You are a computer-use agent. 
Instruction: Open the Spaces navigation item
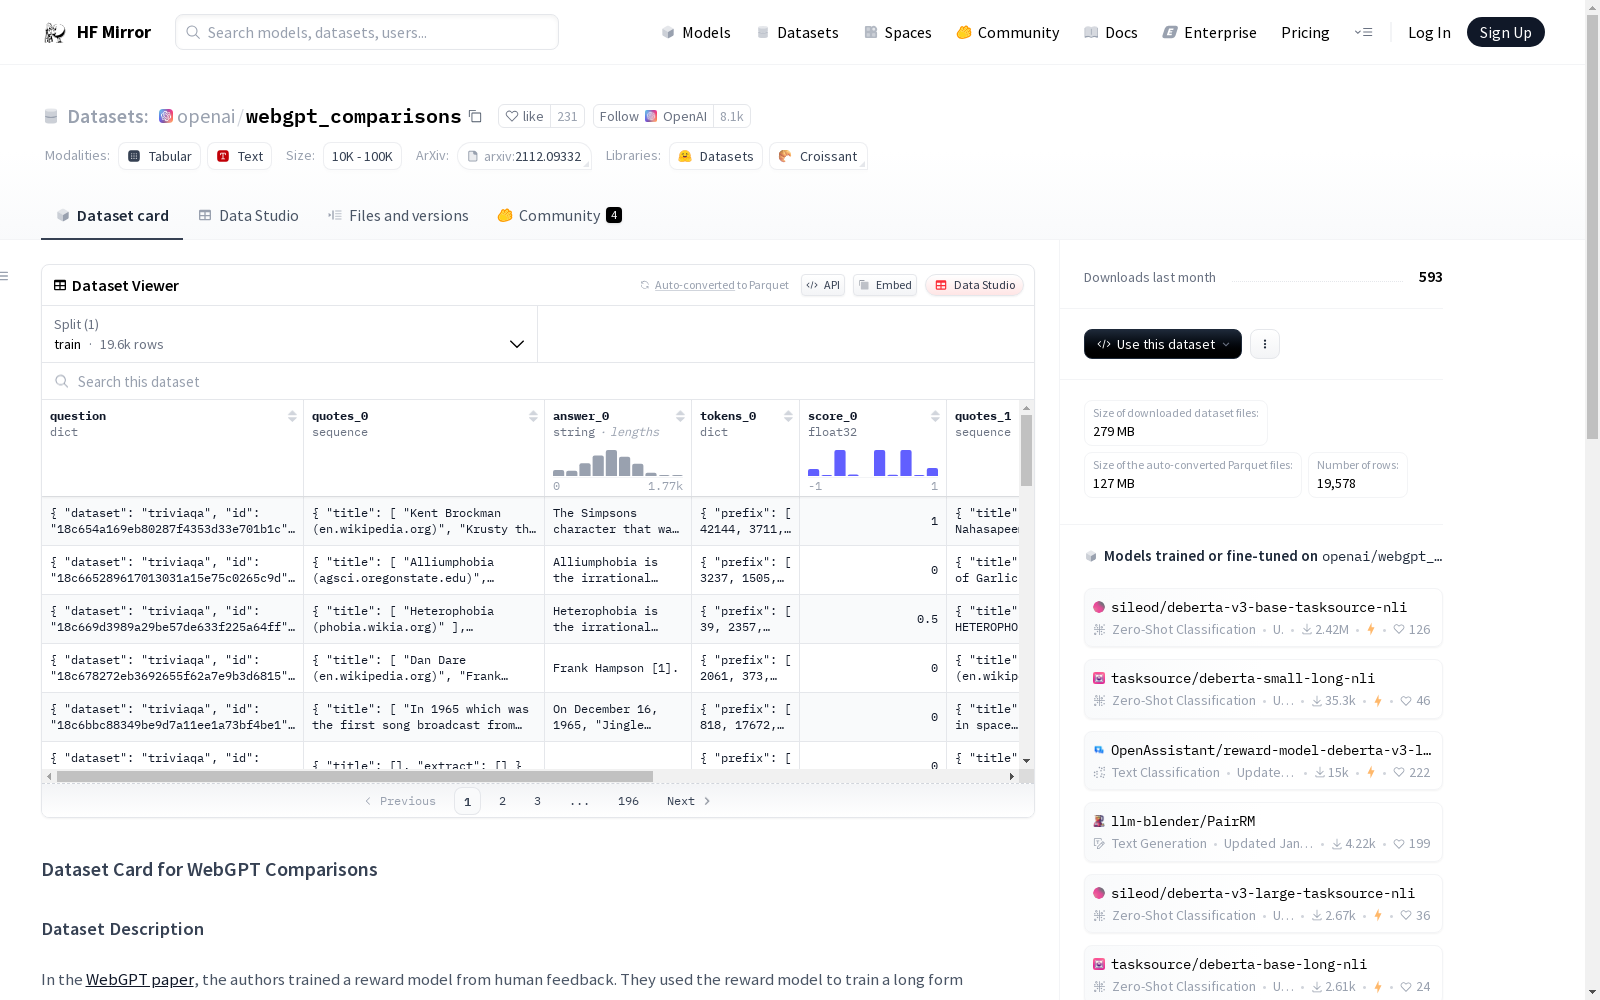pyautogui.click(x=898, y=33)
